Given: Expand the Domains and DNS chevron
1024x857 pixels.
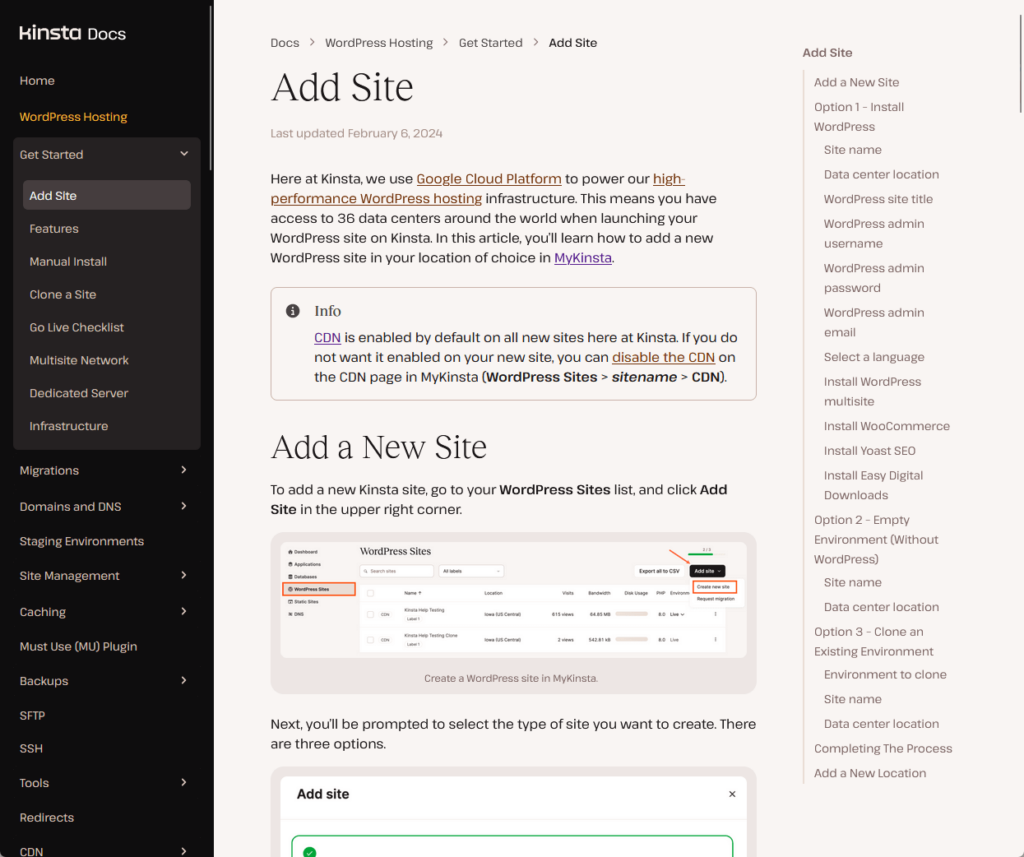Looking at the screenshot, I should (184, 506).
